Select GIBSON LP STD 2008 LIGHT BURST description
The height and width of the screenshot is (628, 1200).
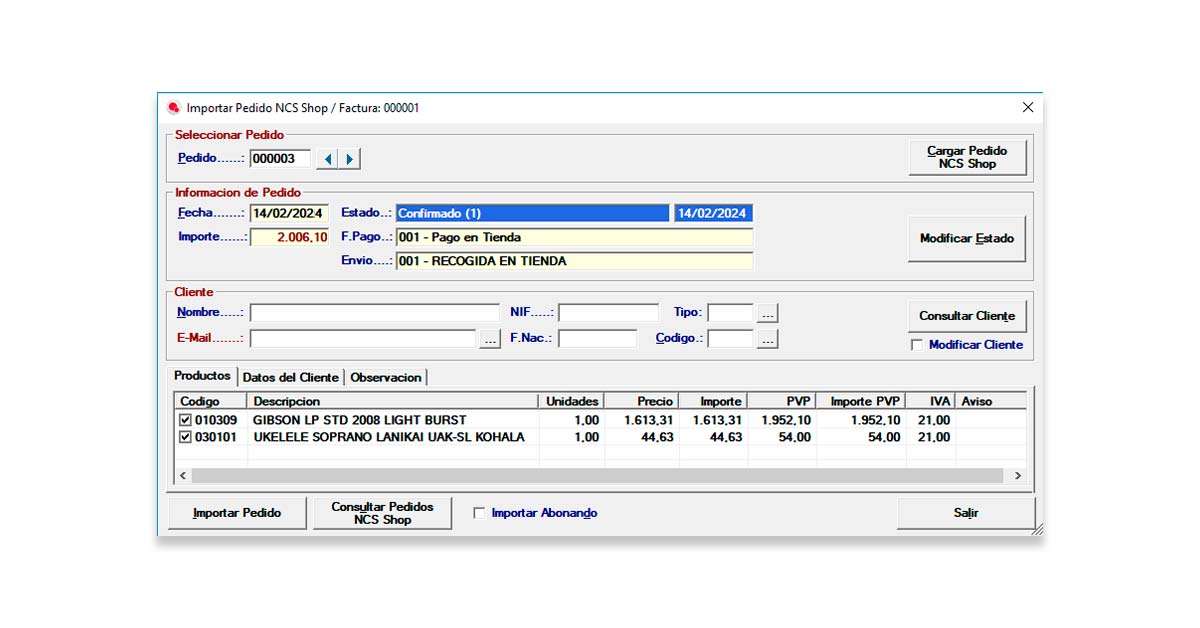tap(360, 420)
